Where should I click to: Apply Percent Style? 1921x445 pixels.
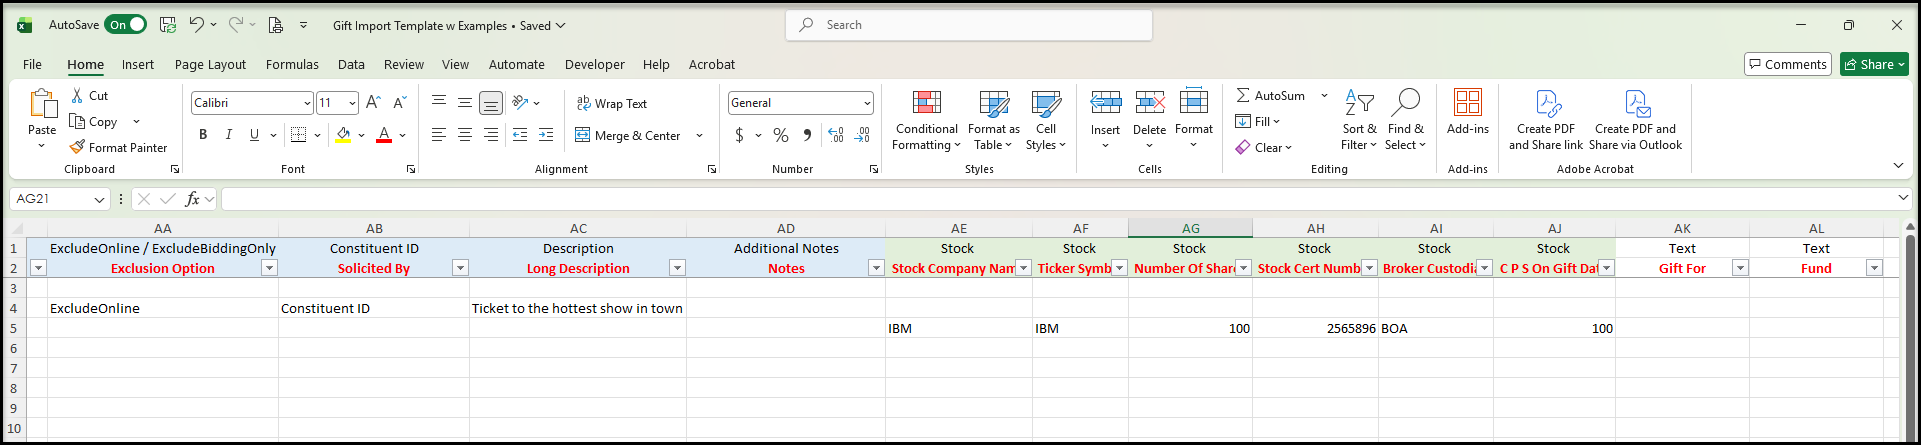781,135
